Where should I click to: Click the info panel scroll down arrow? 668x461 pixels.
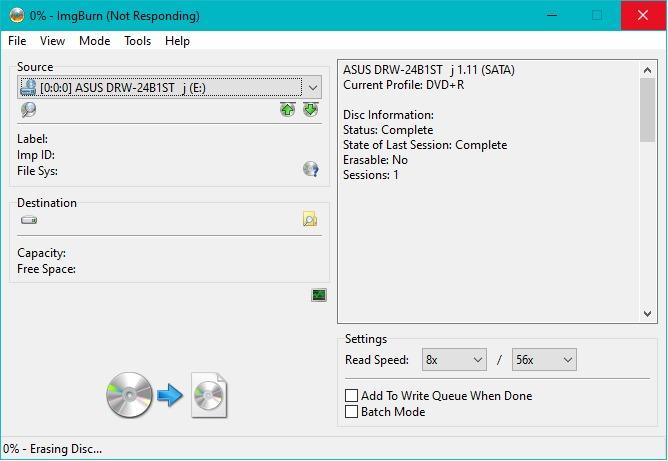pyautogui.click(x=648, y=314)
